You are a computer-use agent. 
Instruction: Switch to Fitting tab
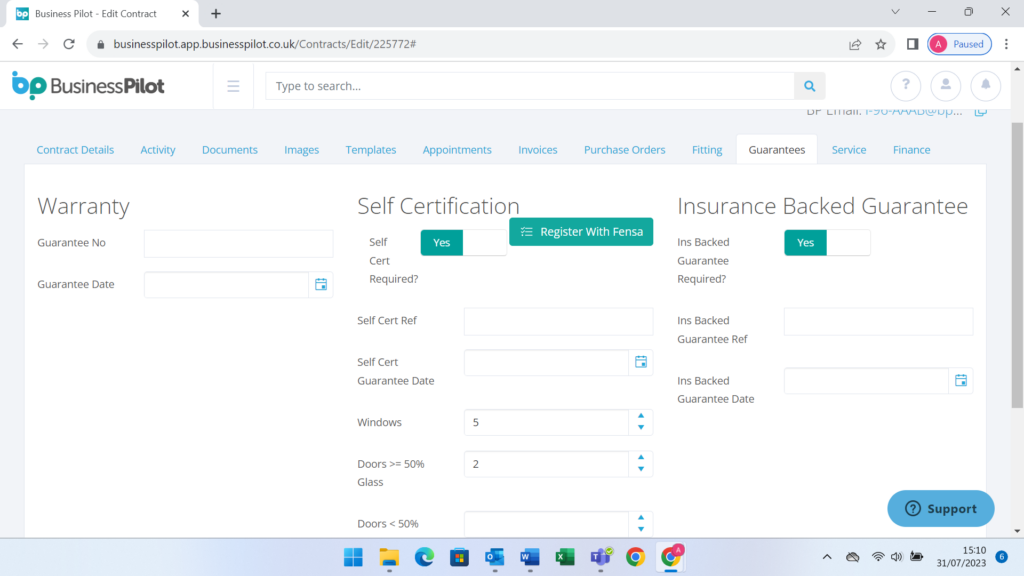tap(707, 150)
